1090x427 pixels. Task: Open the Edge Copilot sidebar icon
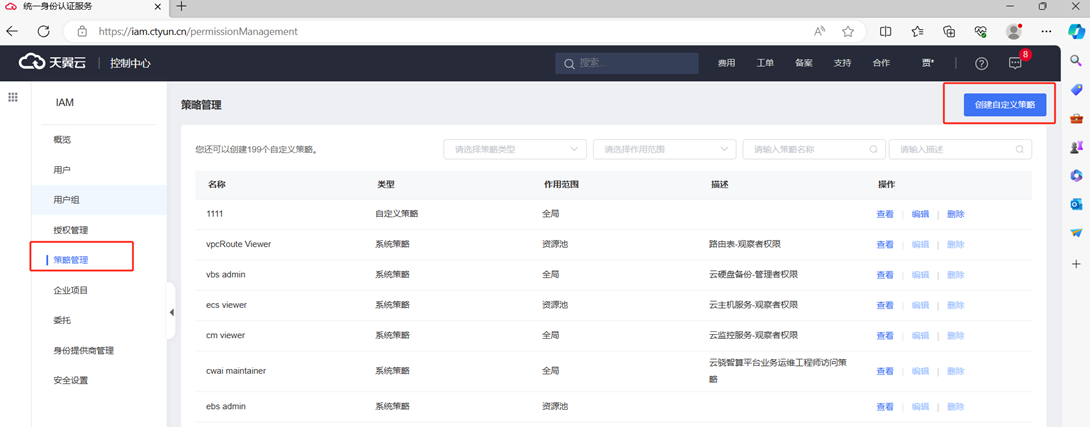pyautogui.click(x=1076, y=31)
